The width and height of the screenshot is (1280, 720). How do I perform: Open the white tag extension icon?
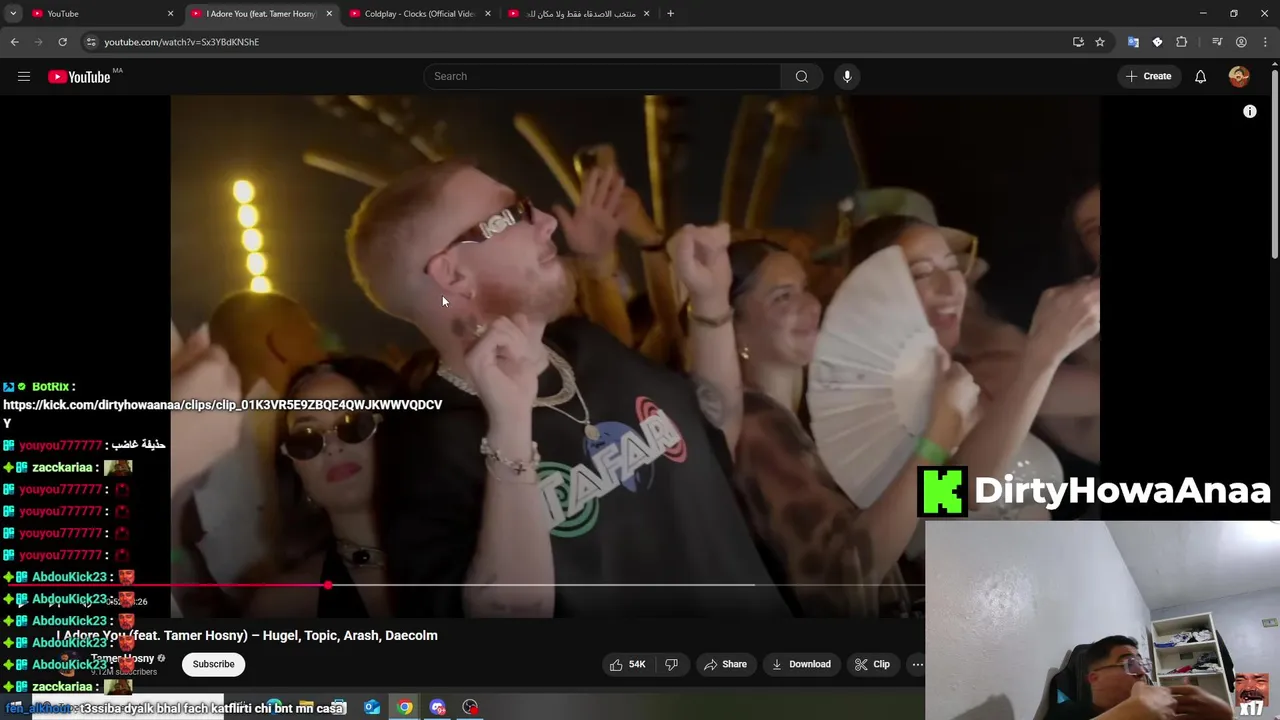(1157, 42)
